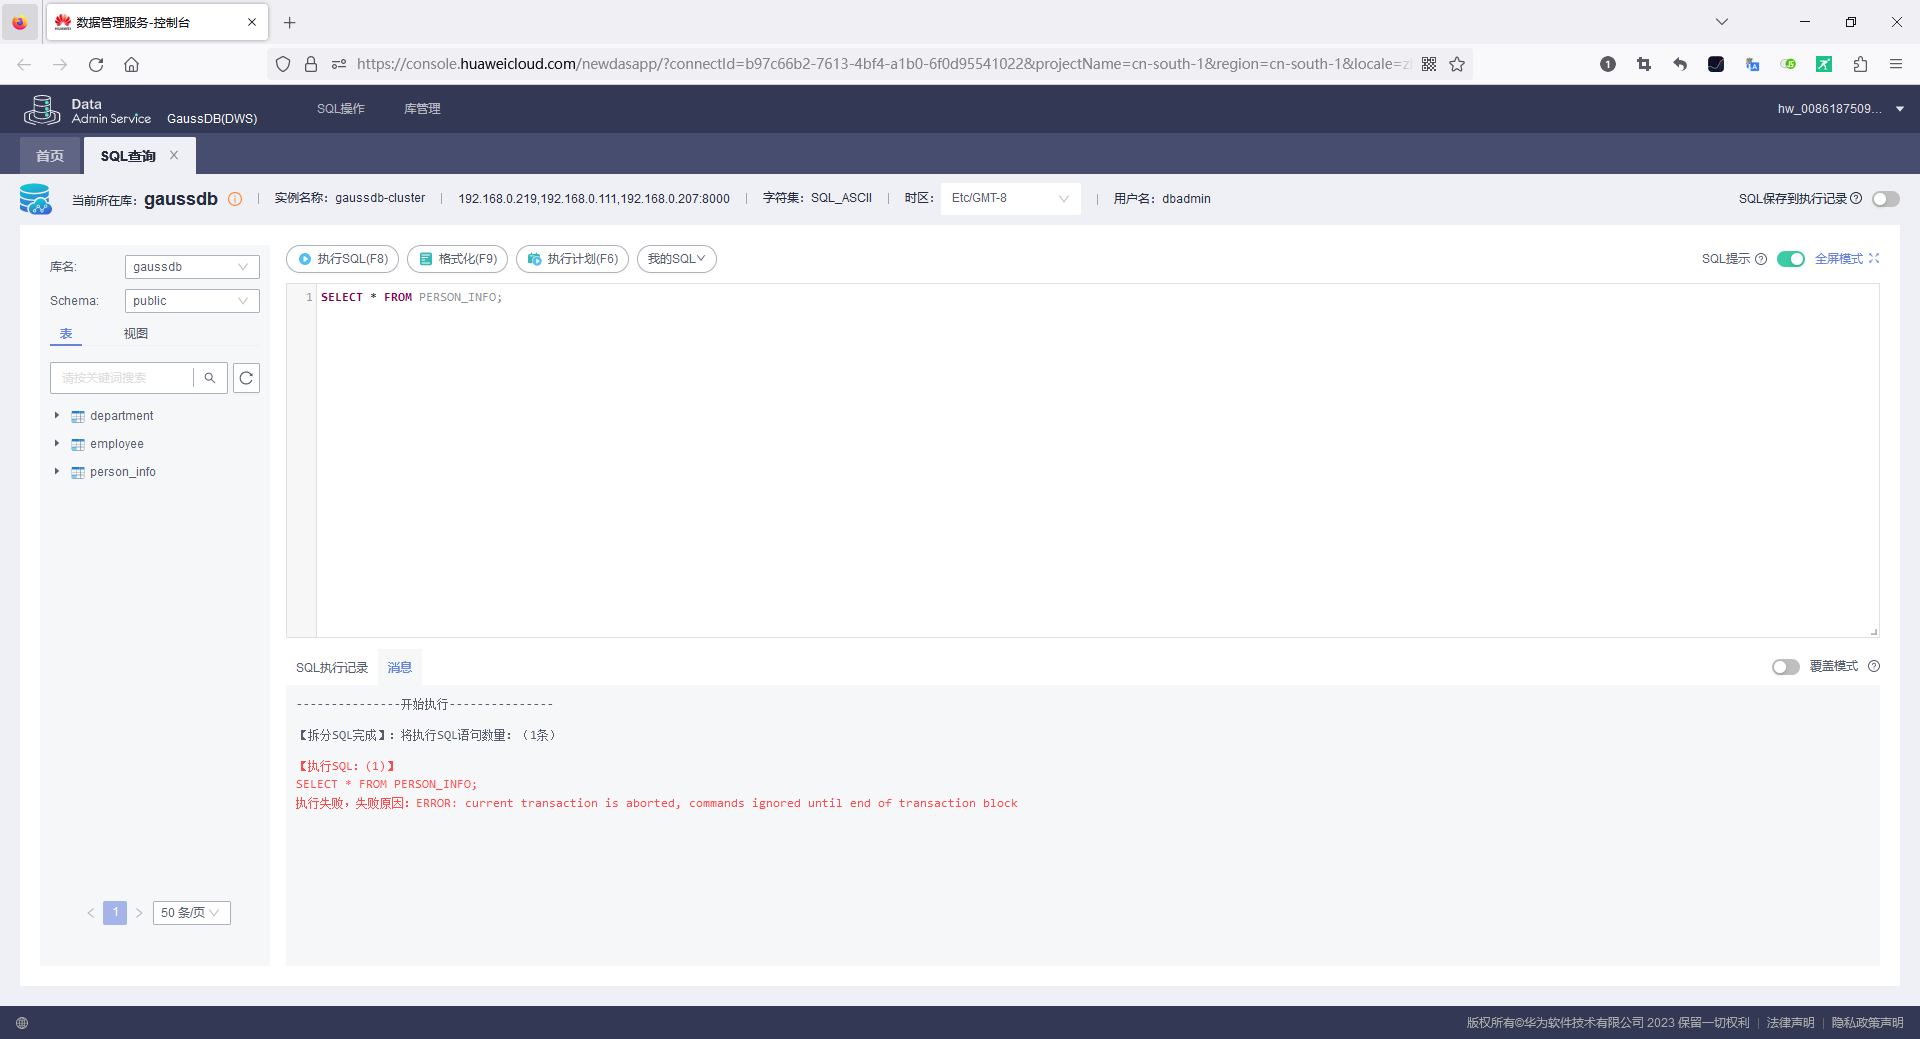Enable the 覆盖模式 switch
Screen dimensions: 1920x1039
point(1786,667)
